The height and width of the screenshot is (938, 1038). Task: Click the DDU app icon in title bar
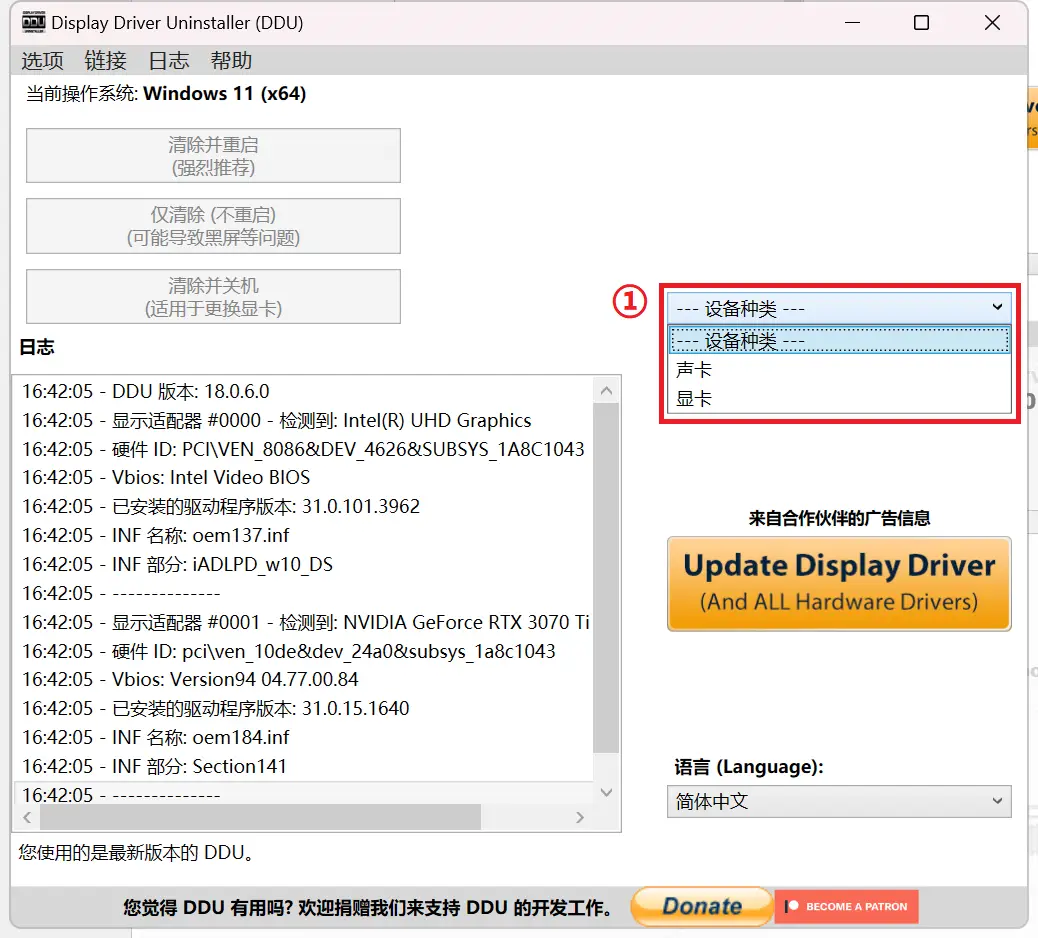click(33, 22)
